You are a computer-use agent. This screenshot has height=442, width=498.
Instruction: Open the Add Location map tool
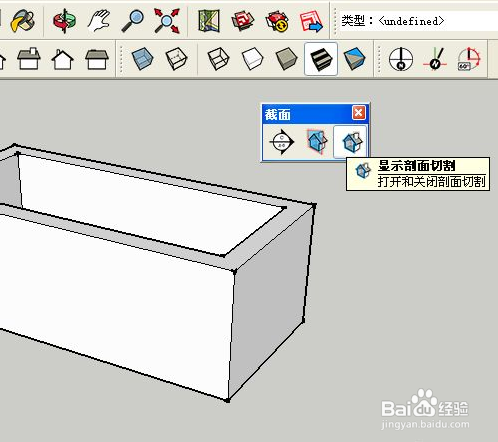point(209,21)
